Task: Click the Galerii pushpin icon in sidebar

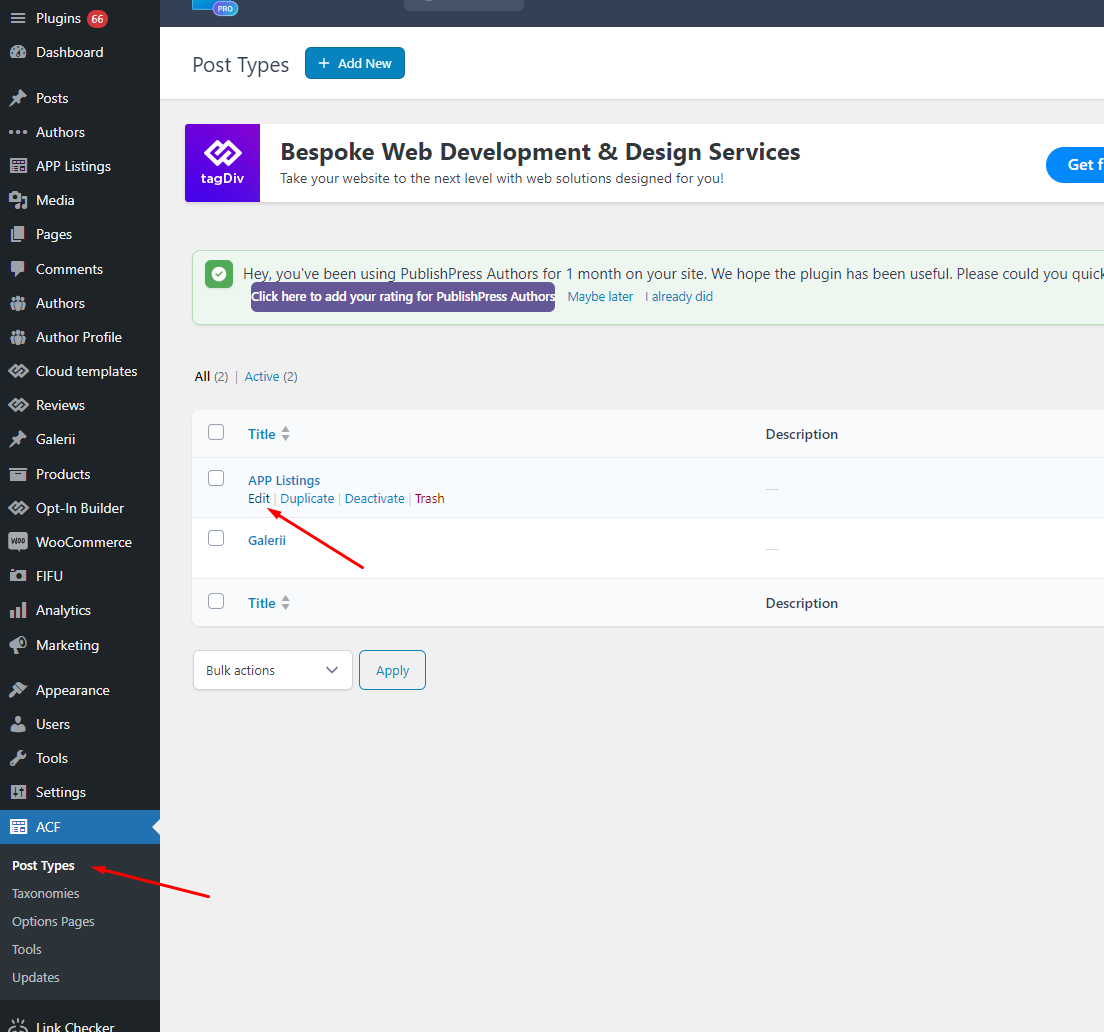Action: [x=18, y=439]
